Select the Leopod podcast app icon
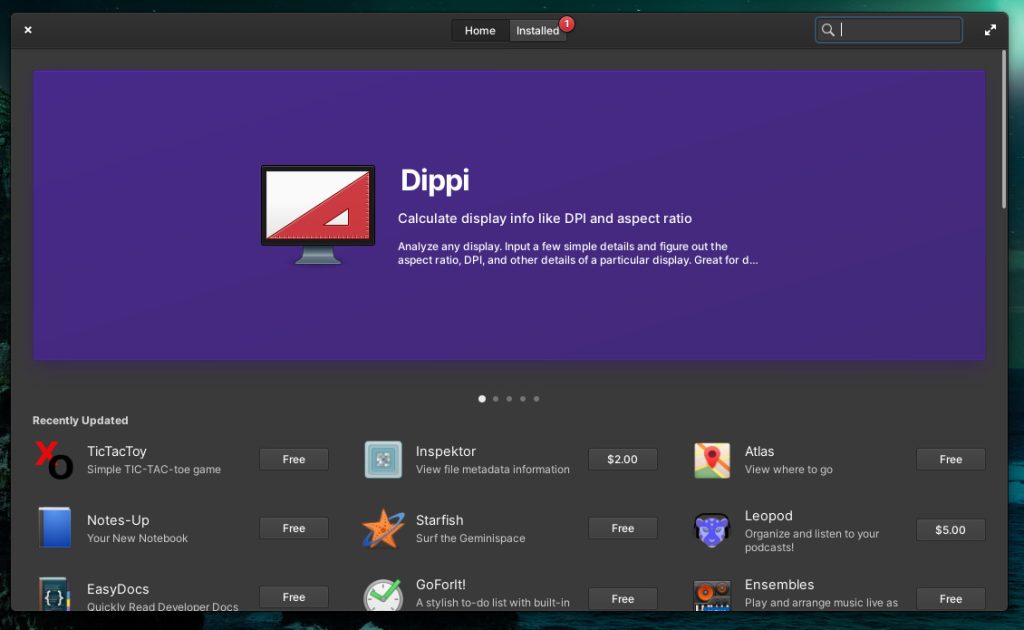1024x630 pixels. [x=712, y=529]
